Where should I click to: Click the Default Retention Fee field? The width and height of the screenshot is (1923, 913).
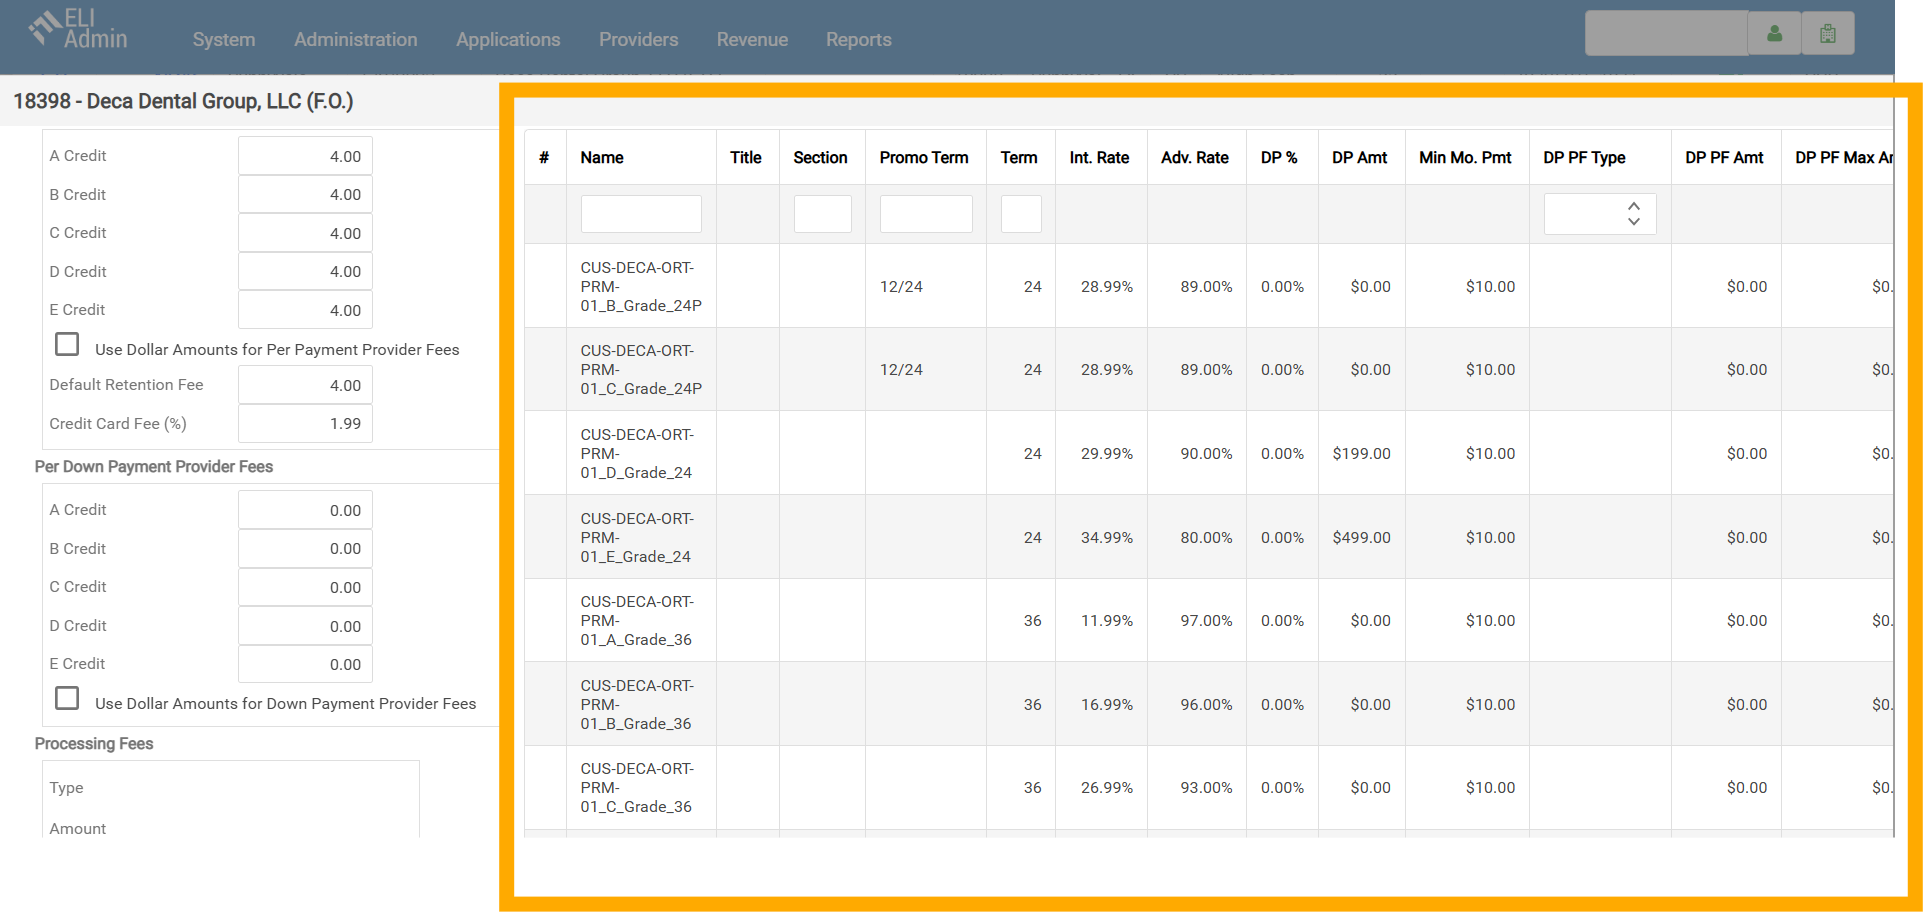(305, 385)
